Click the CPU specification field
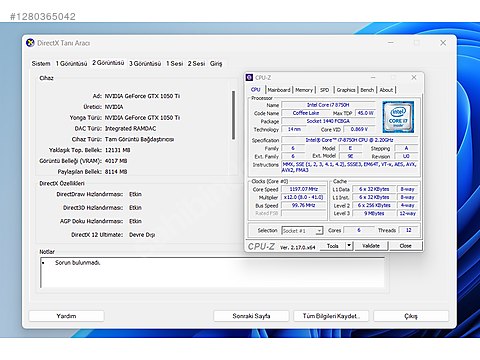Viewport: 480px width, 360px height. pos(349,140)
